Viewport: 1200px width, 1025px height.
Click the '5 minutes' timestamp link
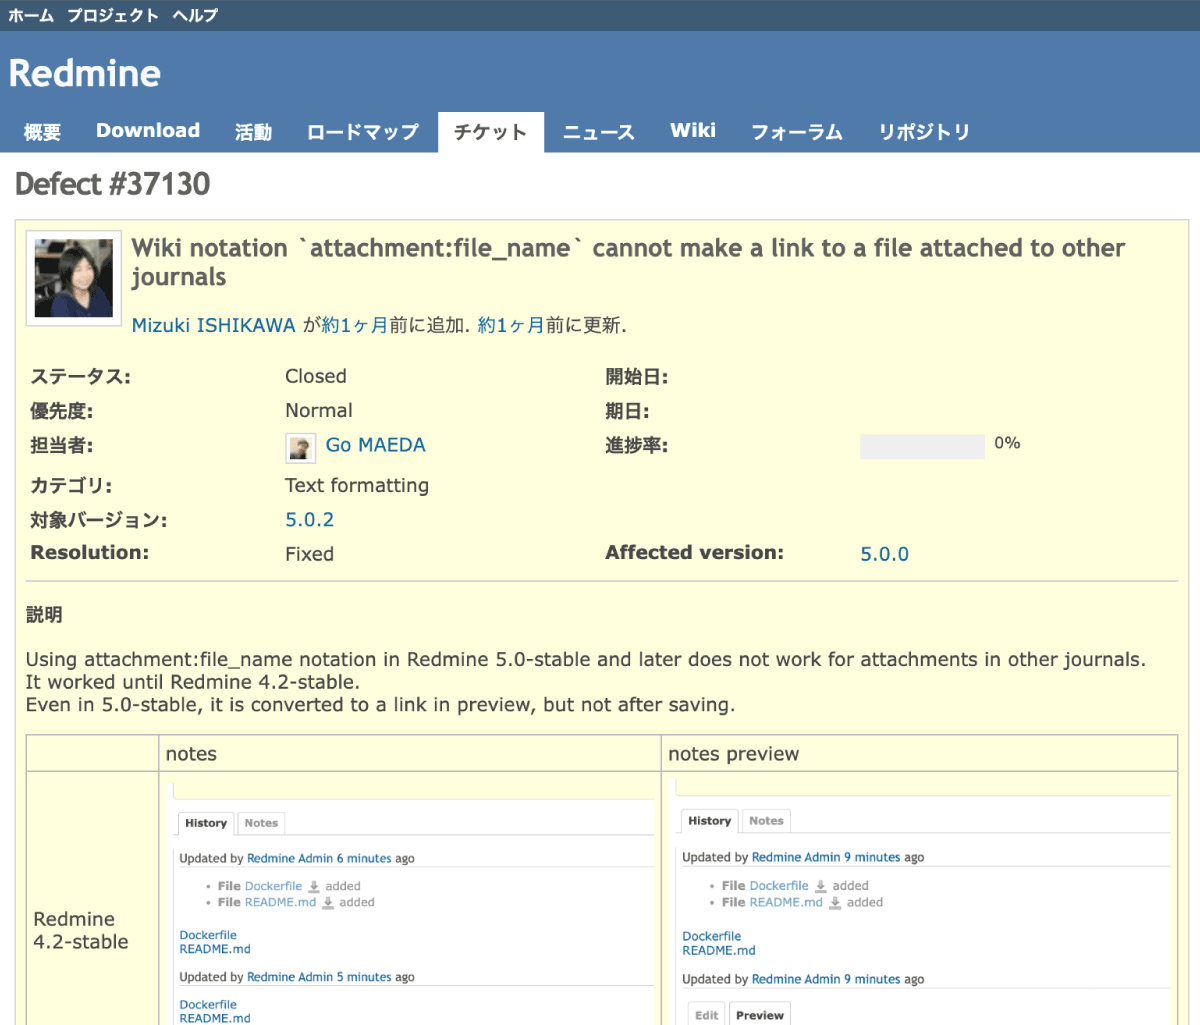tap(364, 977)
